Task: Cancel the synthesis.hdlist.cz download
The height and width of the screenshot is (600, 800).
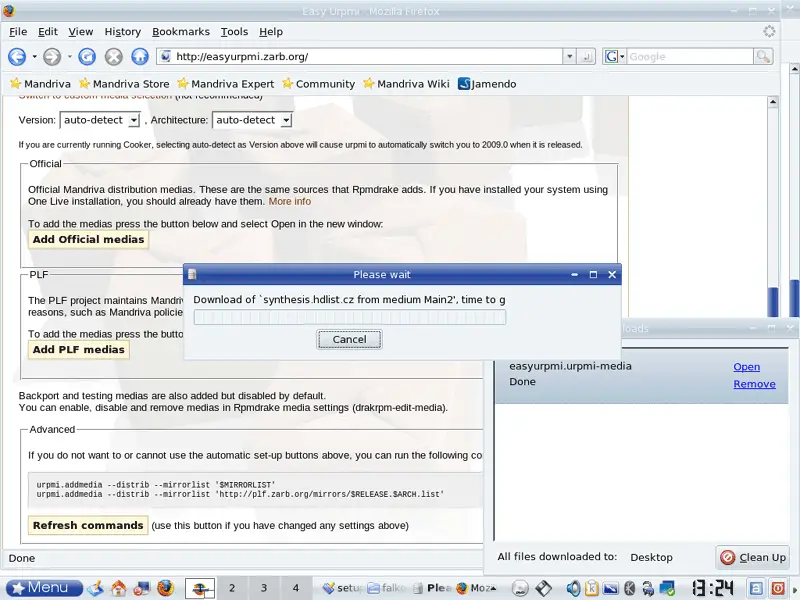Action: click(x=349, y=340)
